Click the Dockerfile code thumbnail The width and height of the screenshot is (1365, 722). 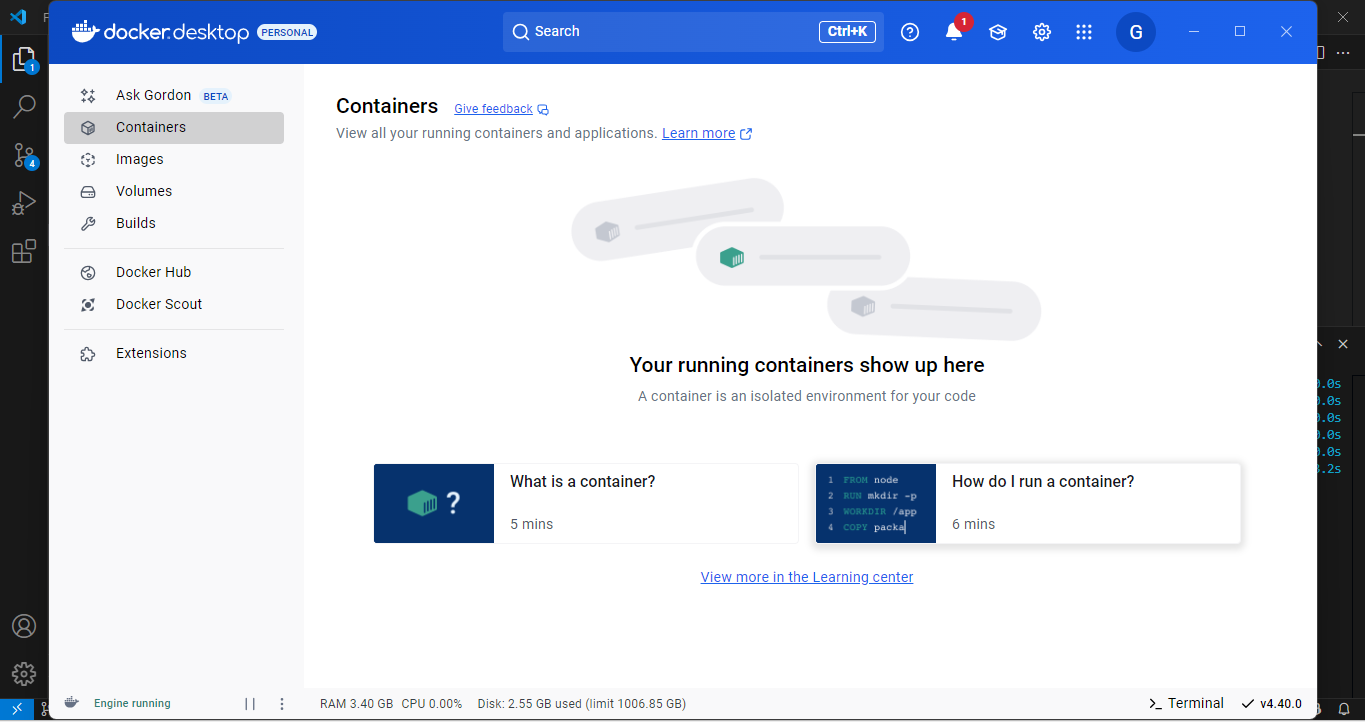876,503
